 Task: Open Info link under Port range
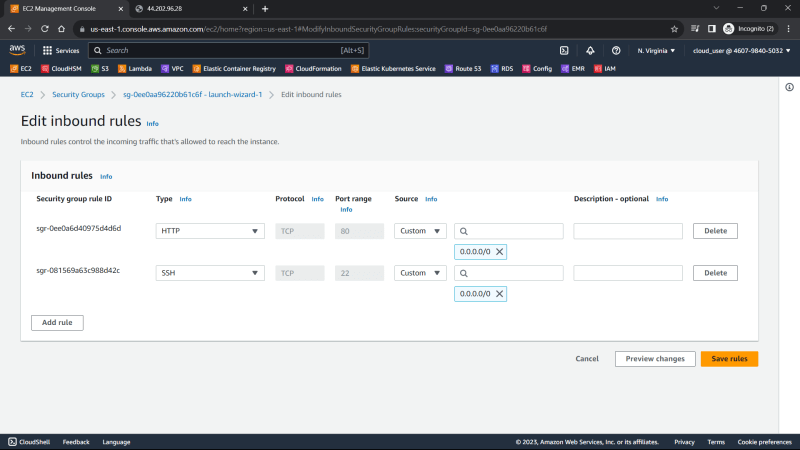(346, 210)
